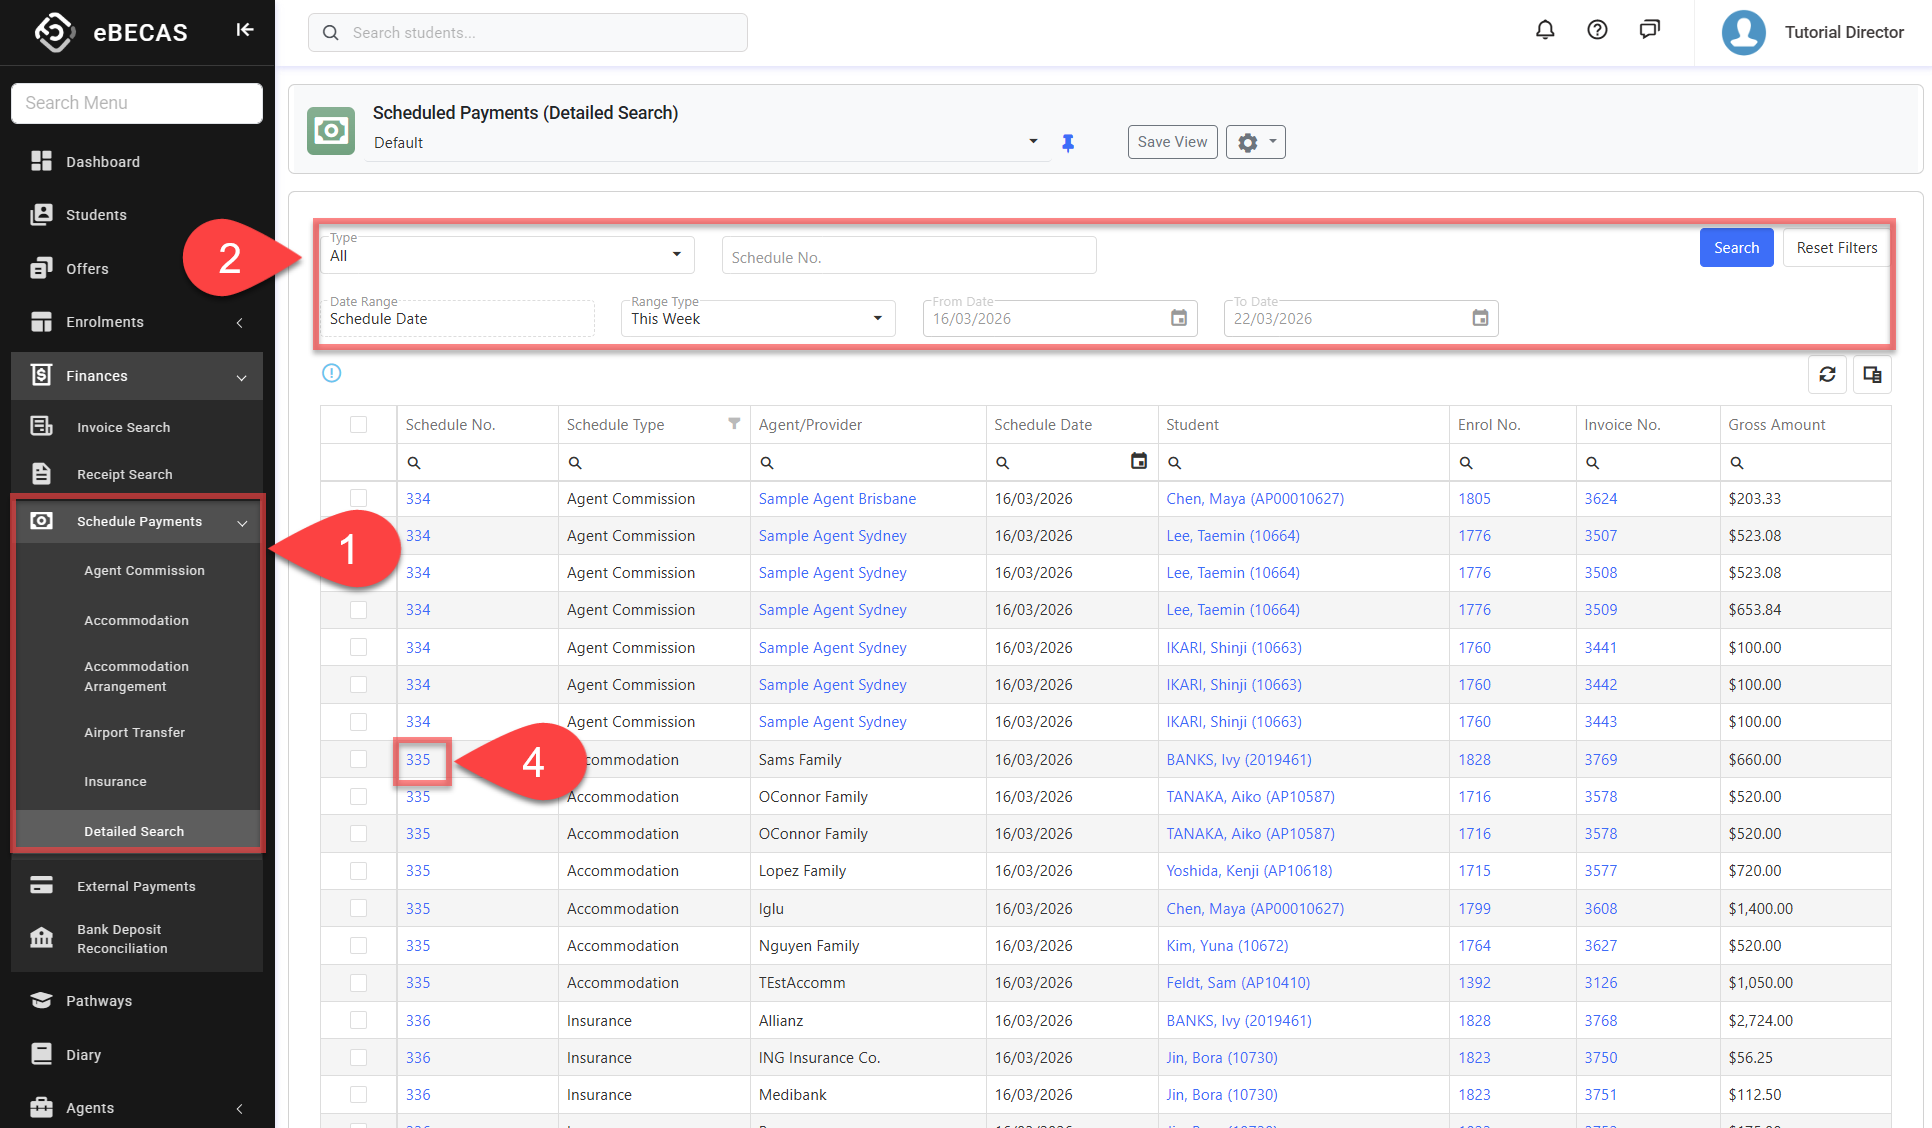Open Agent Commission in sidebar menu
The image size is (1932, 1128).
tap(144, 570)
